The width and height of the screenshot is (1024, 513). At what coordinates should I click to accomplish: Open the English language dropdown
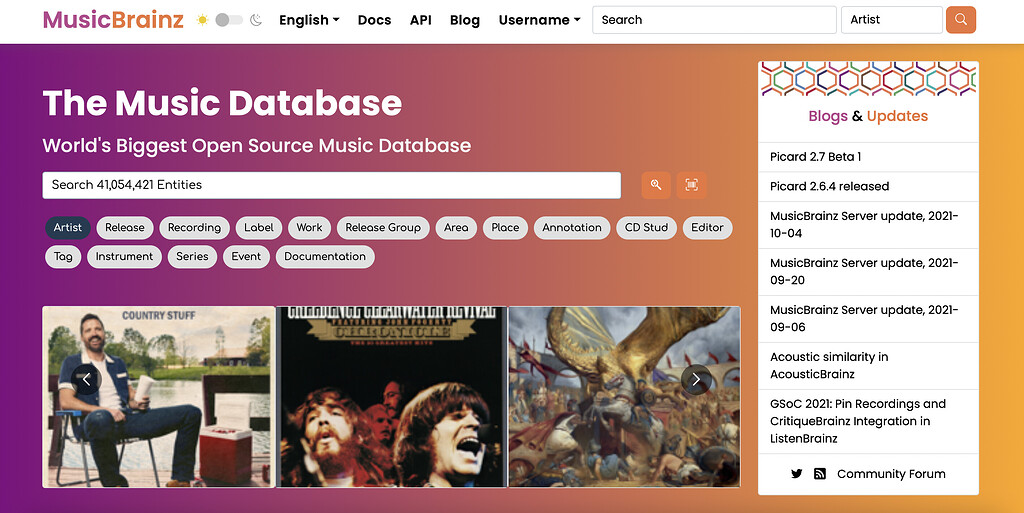click(x=310, y=20)
